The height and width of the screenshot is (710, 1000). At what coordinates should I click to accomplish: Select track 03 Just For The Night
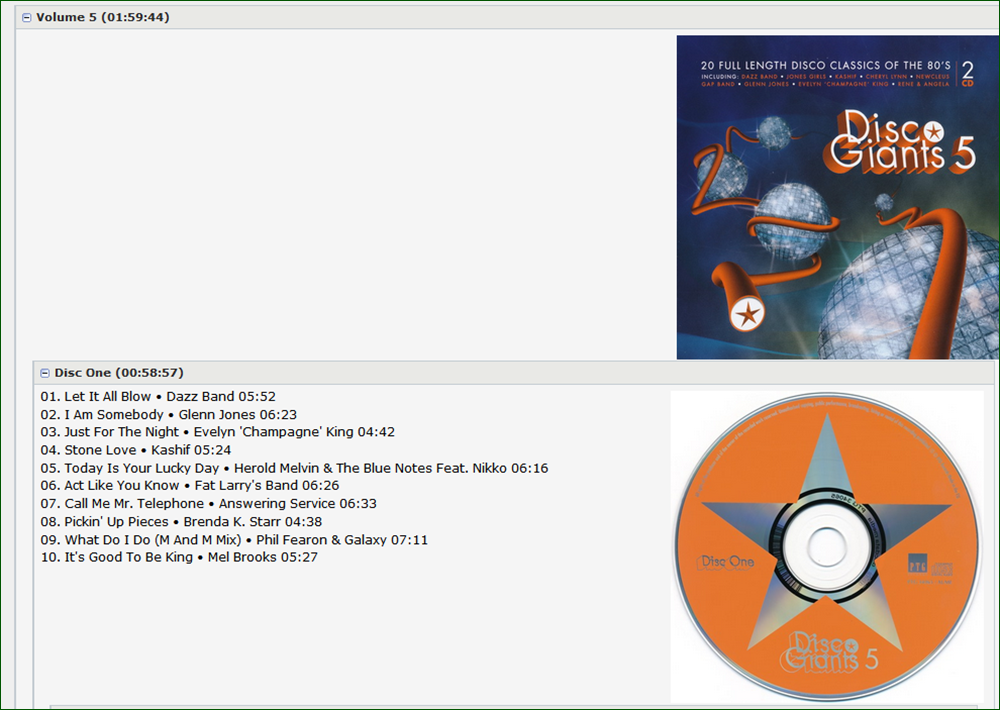pyautogui.click(x=217, y=432)
